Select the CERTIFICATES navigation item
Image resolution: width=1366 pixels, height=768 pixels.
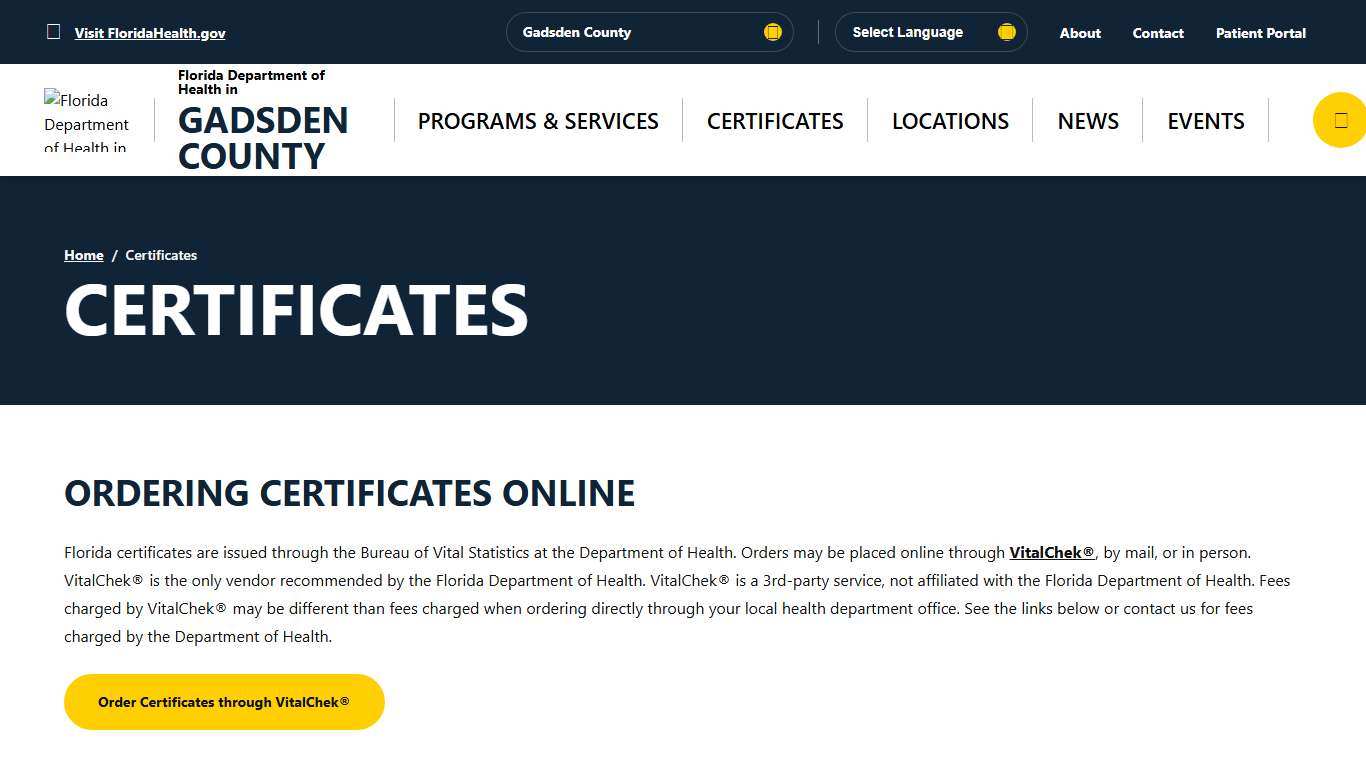(775, 120)
